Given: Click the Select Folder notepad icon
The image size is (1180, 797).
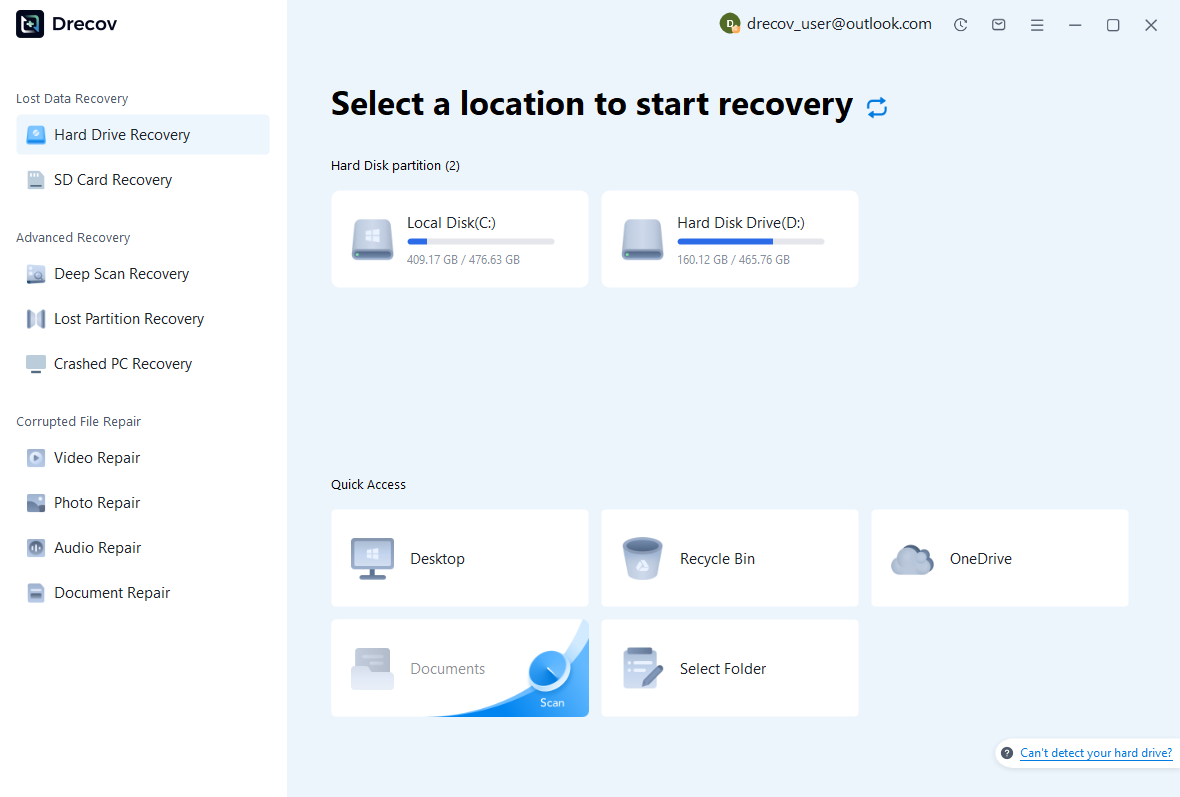Looking at the screenshot, I should pos(643,668).
